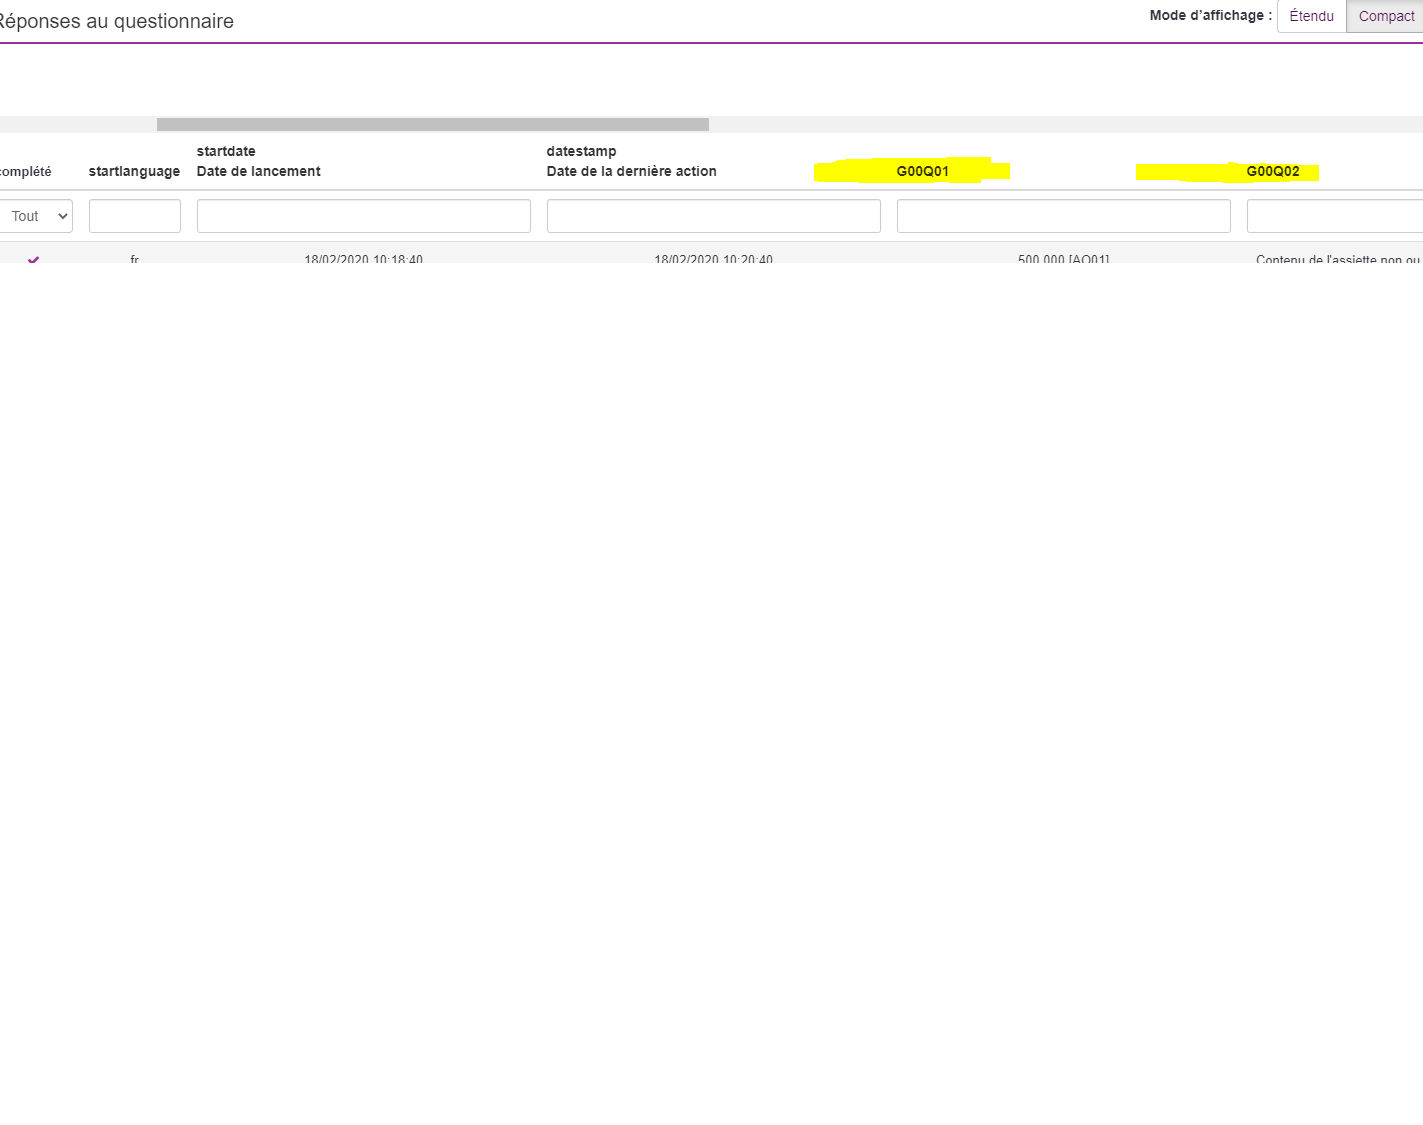
Task: Click the G00Q01 filter input field
Action: 1063,216
